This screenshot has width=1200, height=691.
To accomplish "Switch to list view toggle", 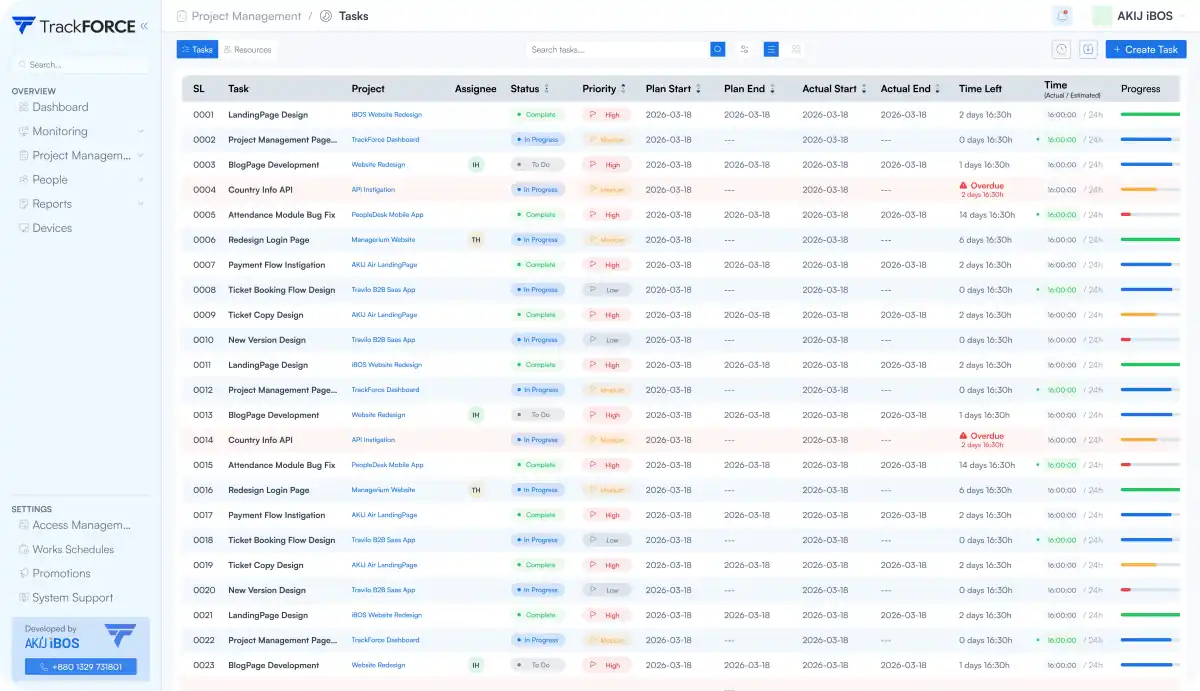I will click(771, 49).
